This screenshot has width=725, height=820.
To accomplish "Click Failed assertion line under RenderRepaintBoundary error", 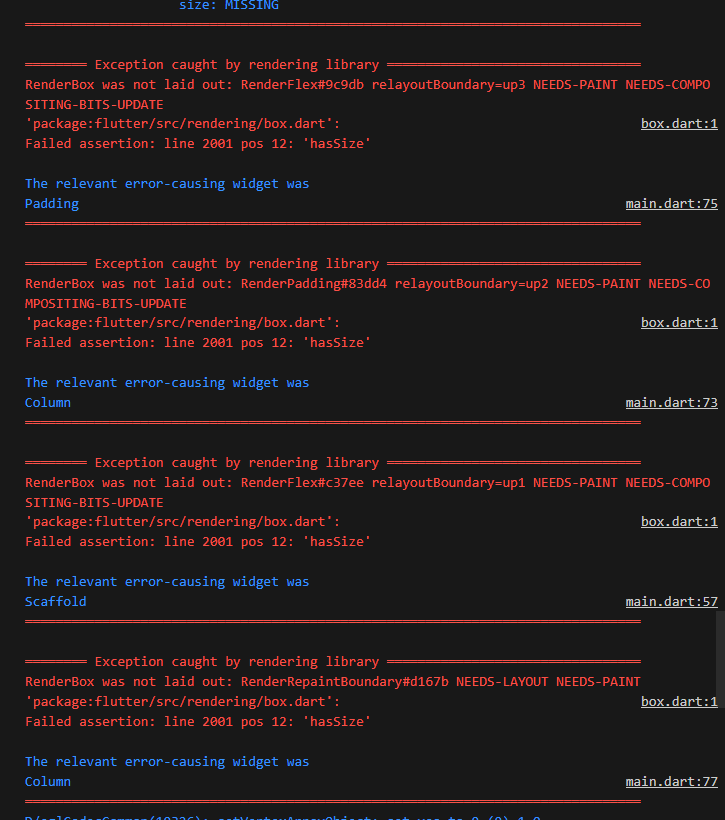I will pos(198,721).
